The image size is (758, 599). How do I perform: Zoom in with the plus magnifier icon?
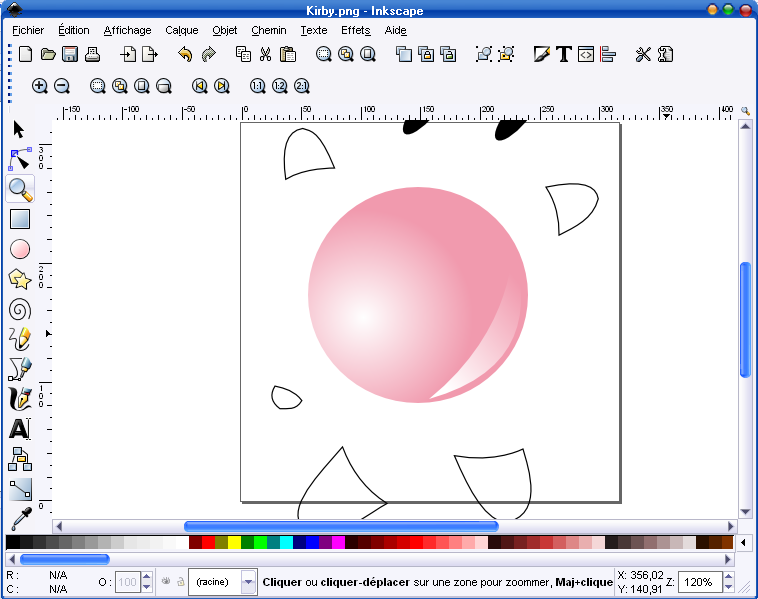(x=40, y=86)
